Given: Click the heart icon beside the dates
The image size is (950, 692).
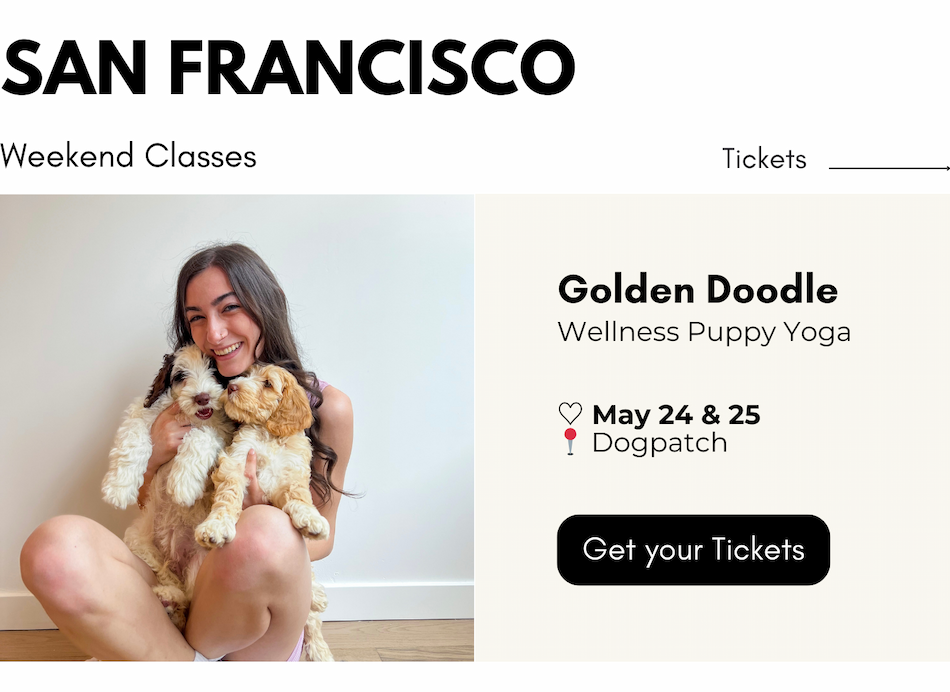Looking at the screenshot, I should [x=570, y=414].
